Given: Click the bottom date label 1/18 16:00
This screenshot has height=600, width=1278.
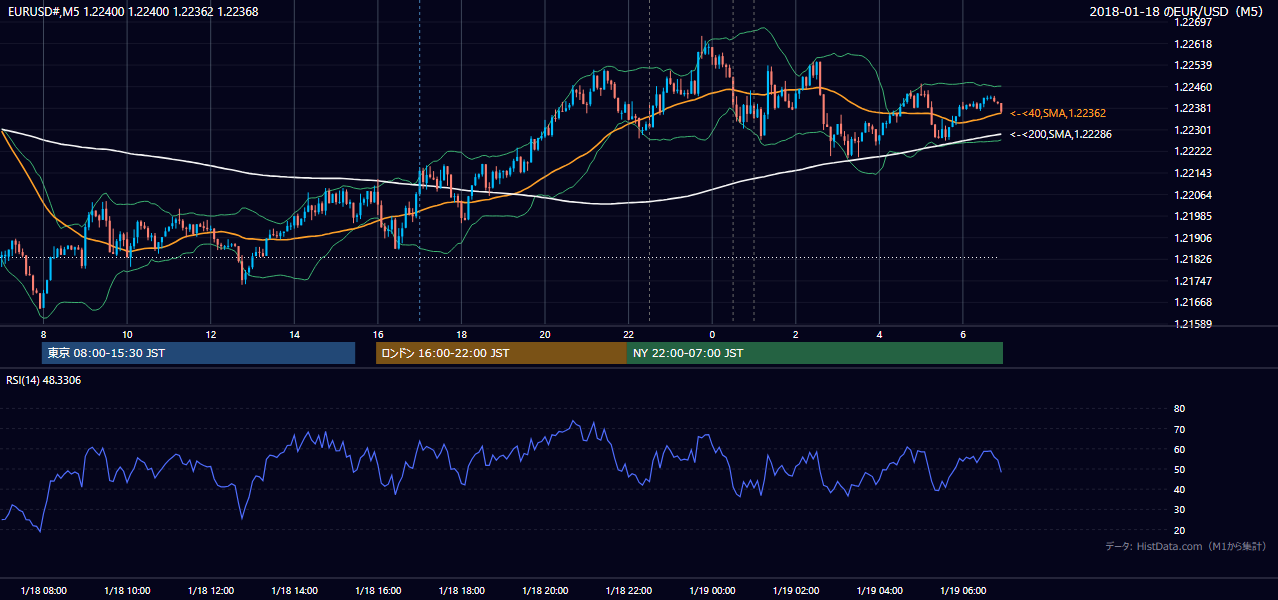Looking at the screenshot, I should 378,591.
